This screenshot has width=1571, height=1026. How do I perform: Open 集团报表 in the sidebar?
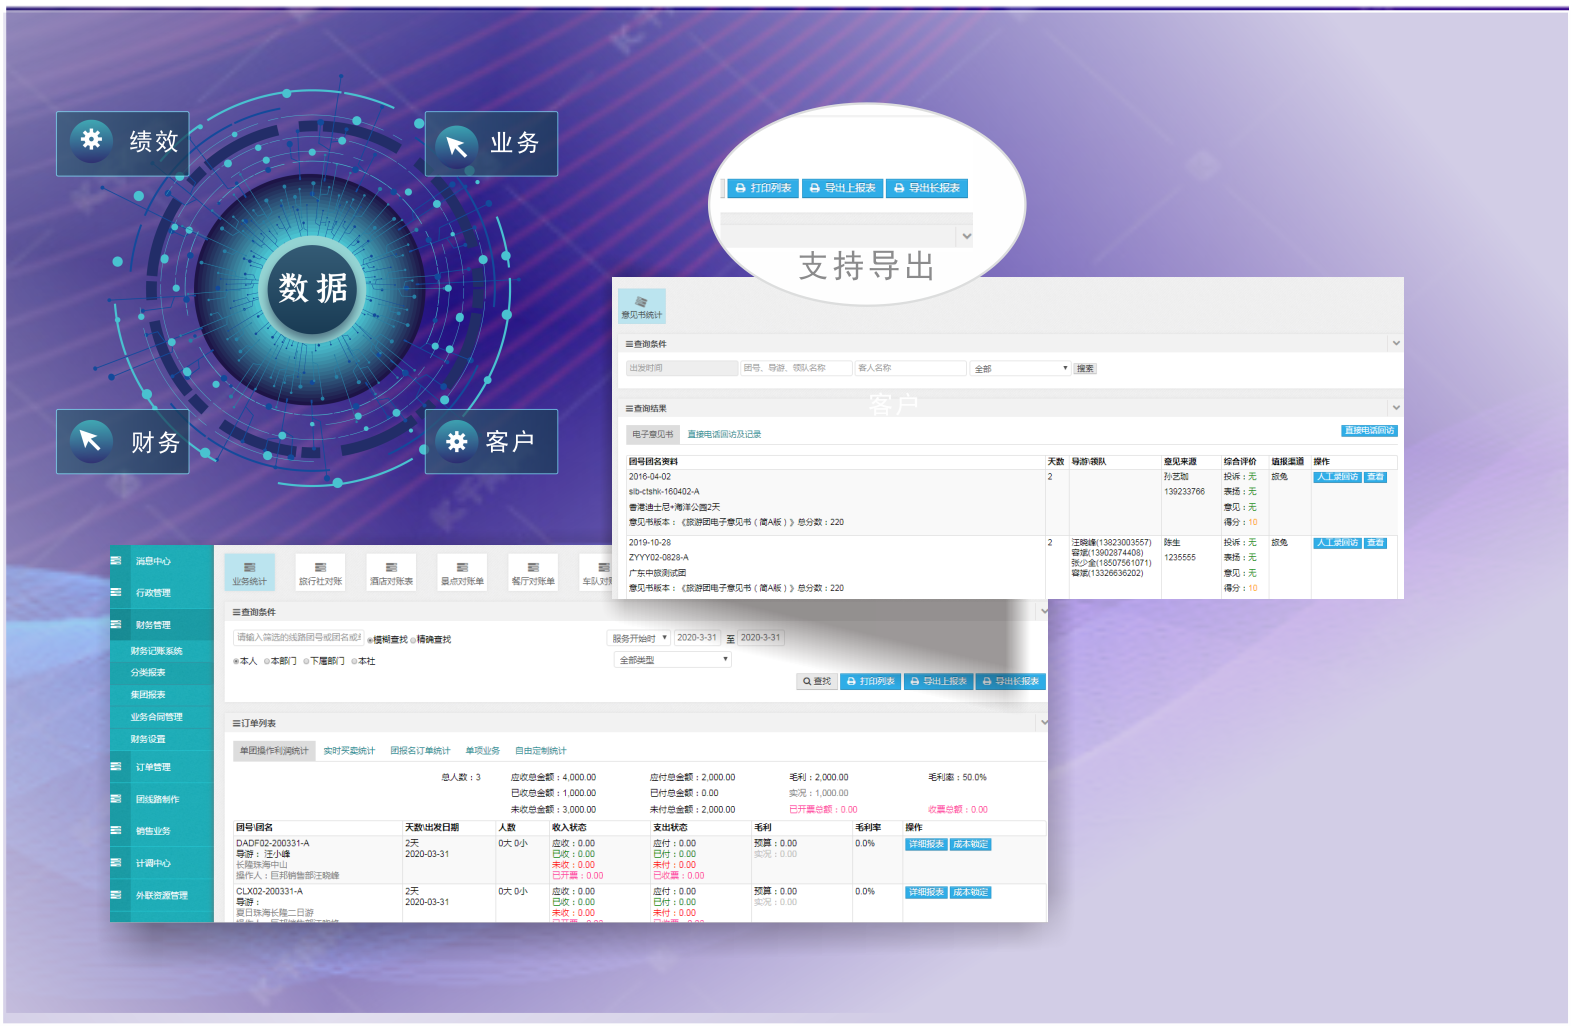(x=148, y=695)
